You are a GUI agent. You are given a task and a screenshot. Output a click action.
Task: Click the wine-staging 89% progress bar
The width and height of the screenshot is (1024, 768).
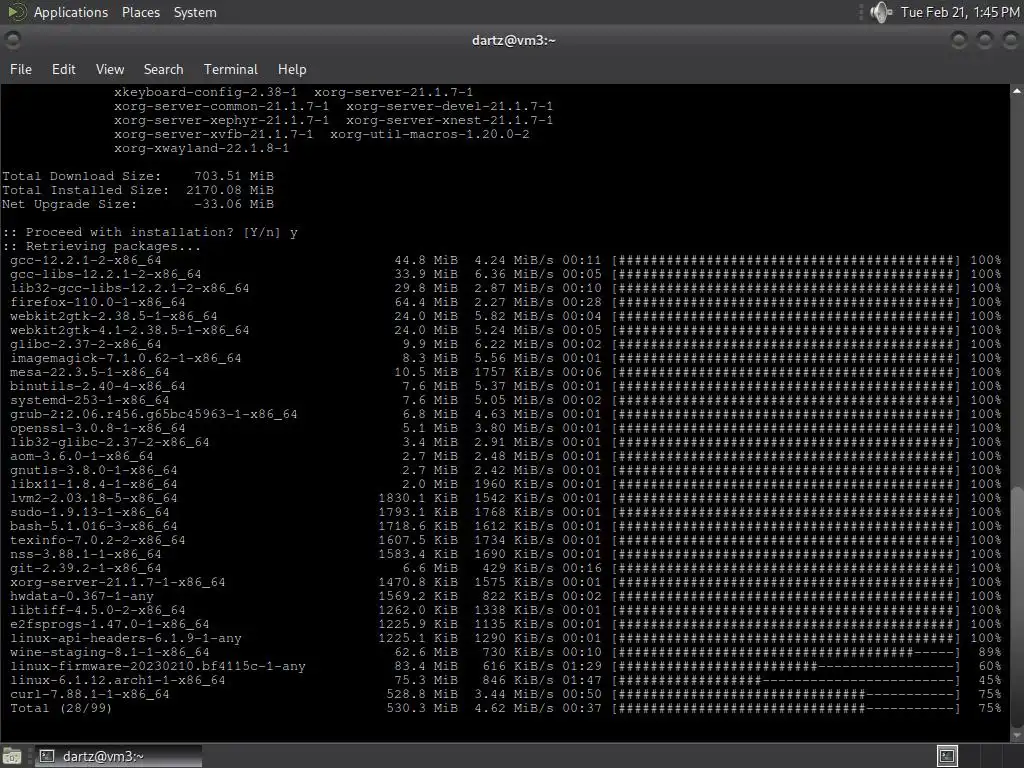(x=786, y=652)
